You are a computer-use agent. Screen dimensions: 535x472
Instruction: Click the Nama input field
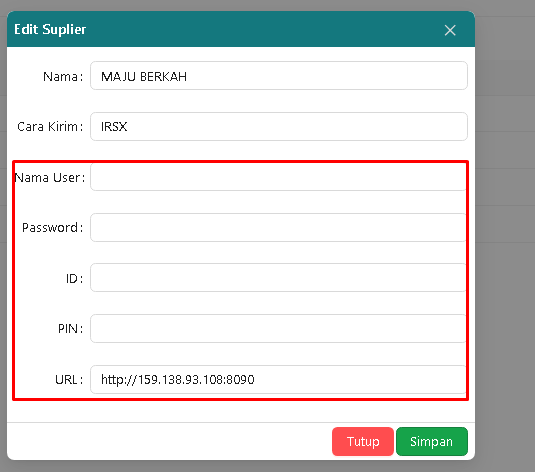(279, 76)
